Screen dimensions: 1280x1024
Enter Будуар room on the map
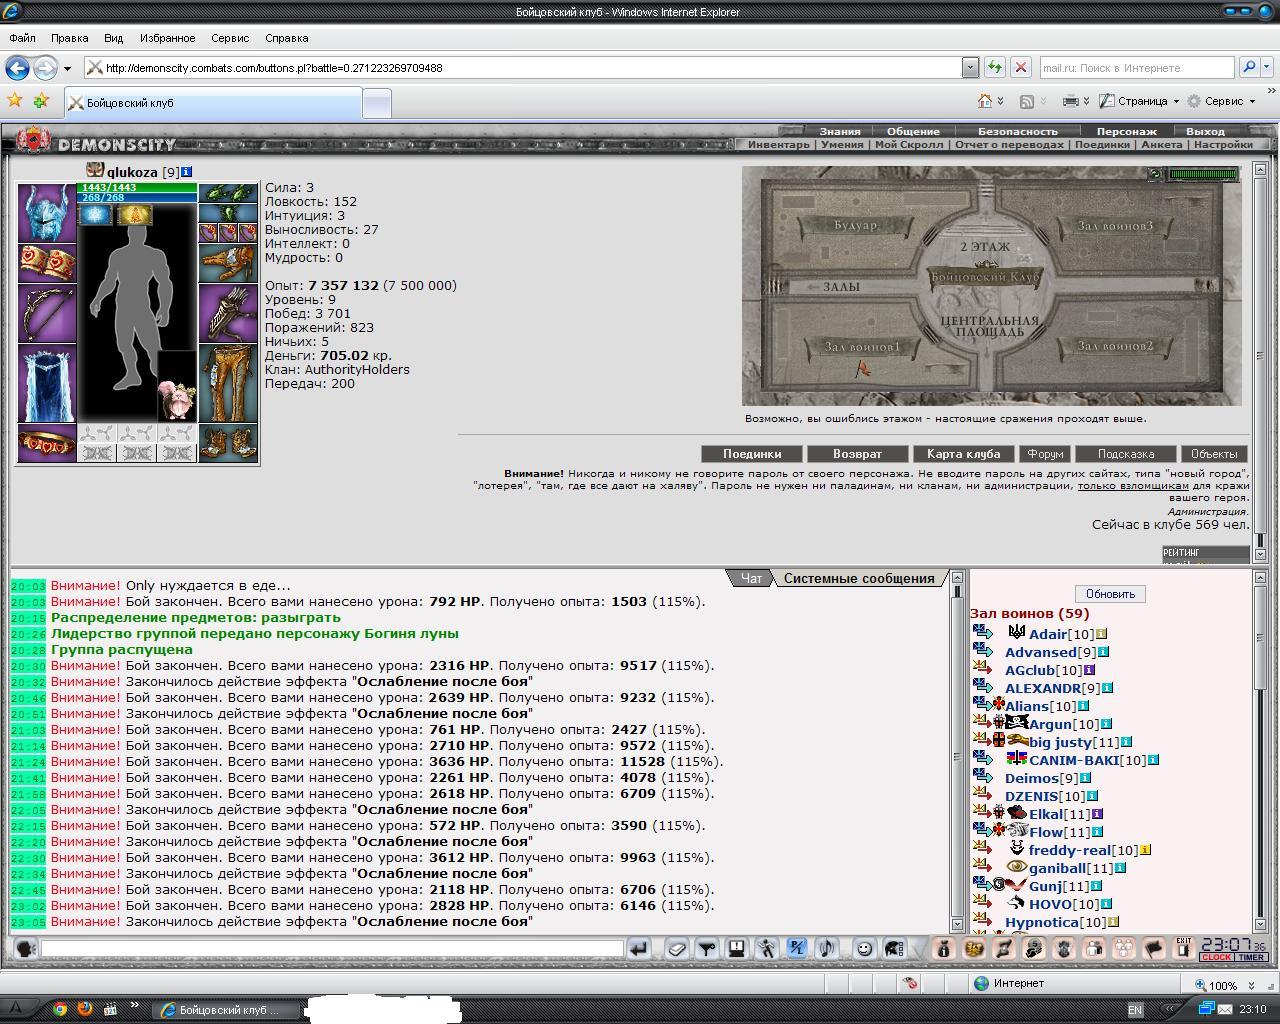click(854, 225)
